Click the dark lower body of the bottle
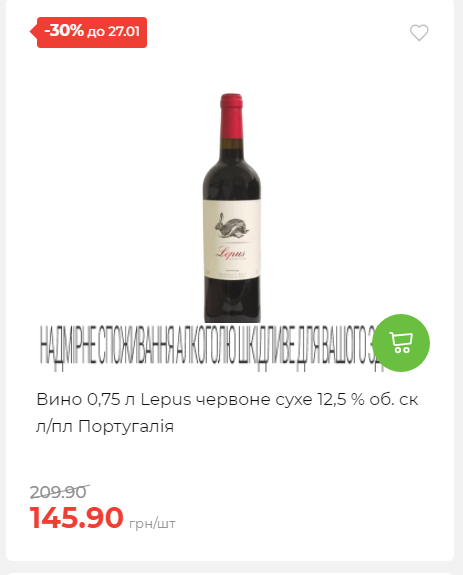Screen dimensions: 463x575 coord(232,301)
